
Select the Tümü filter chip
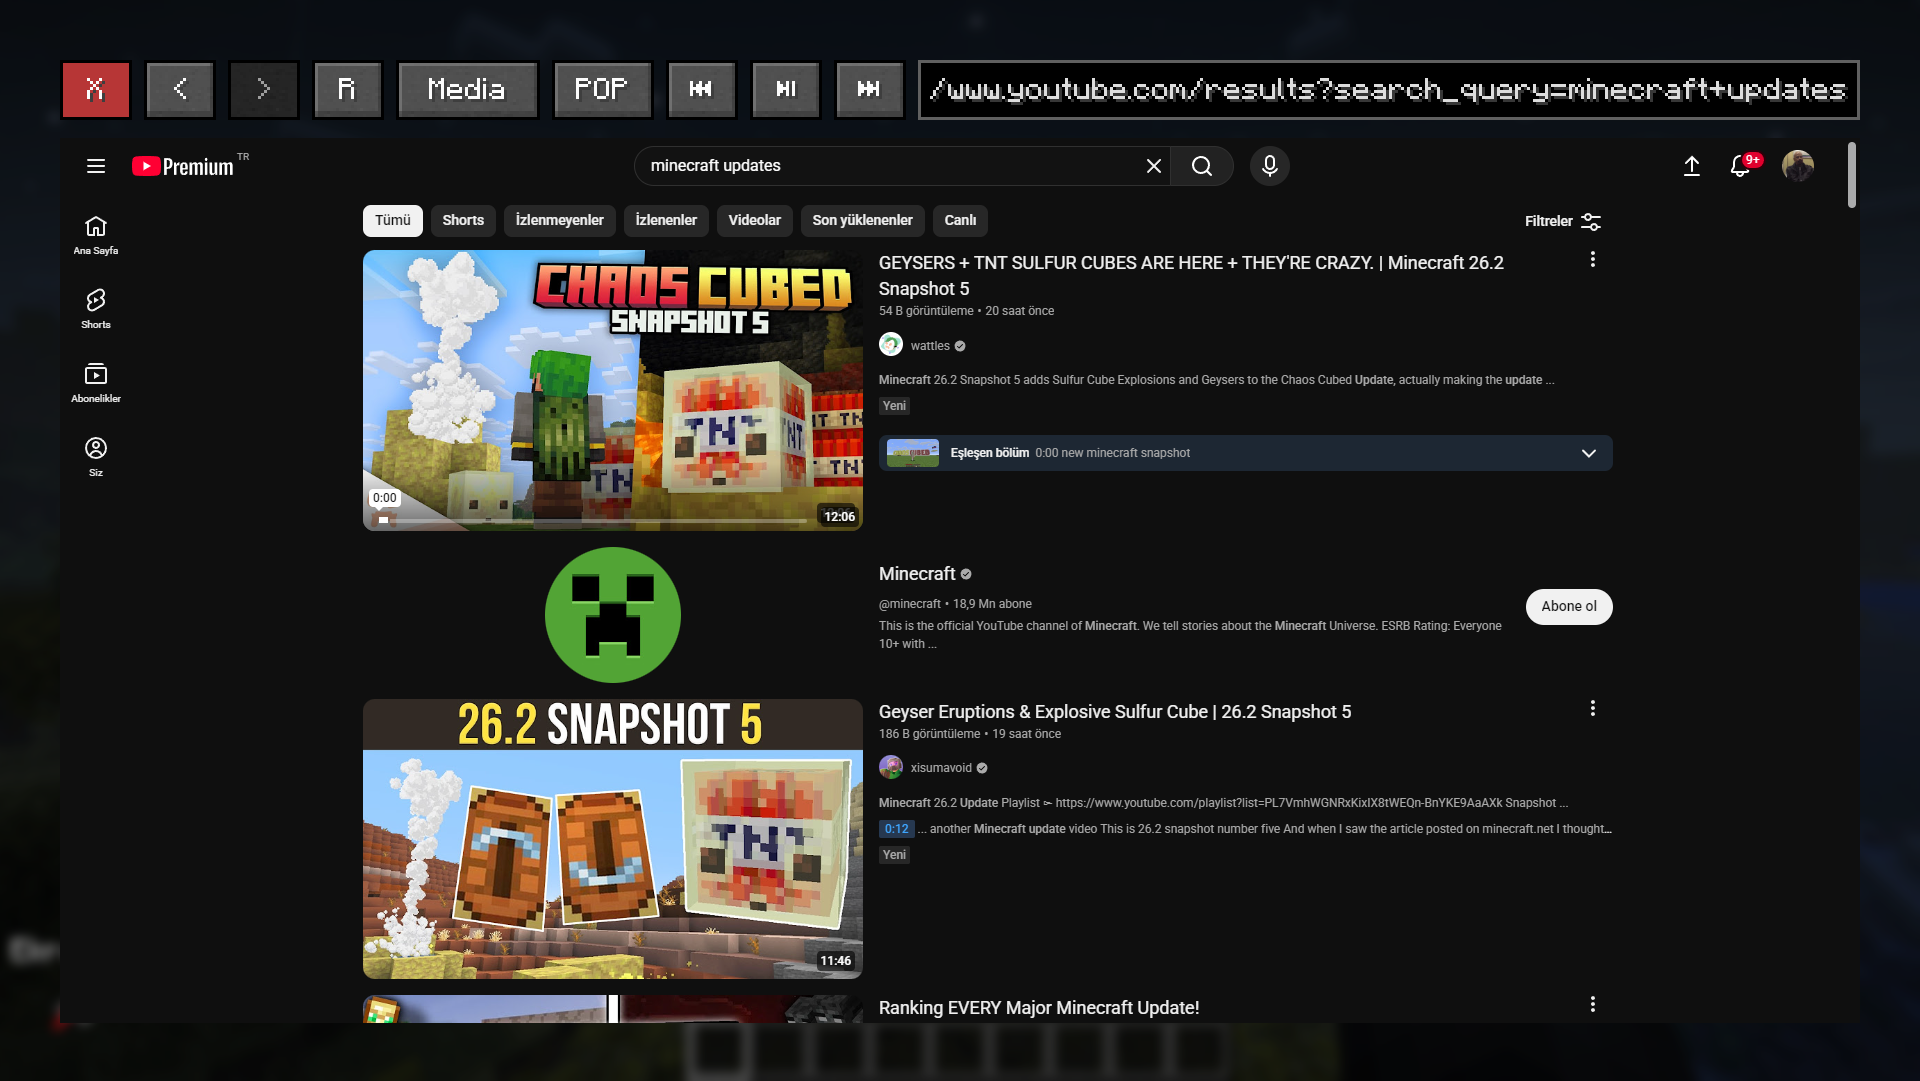(393, 221)
